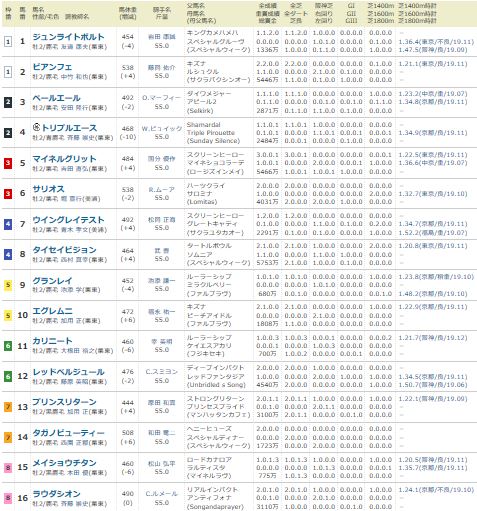Click sire name Shamardal
This screenshot has width=477, height=511.
204,125
